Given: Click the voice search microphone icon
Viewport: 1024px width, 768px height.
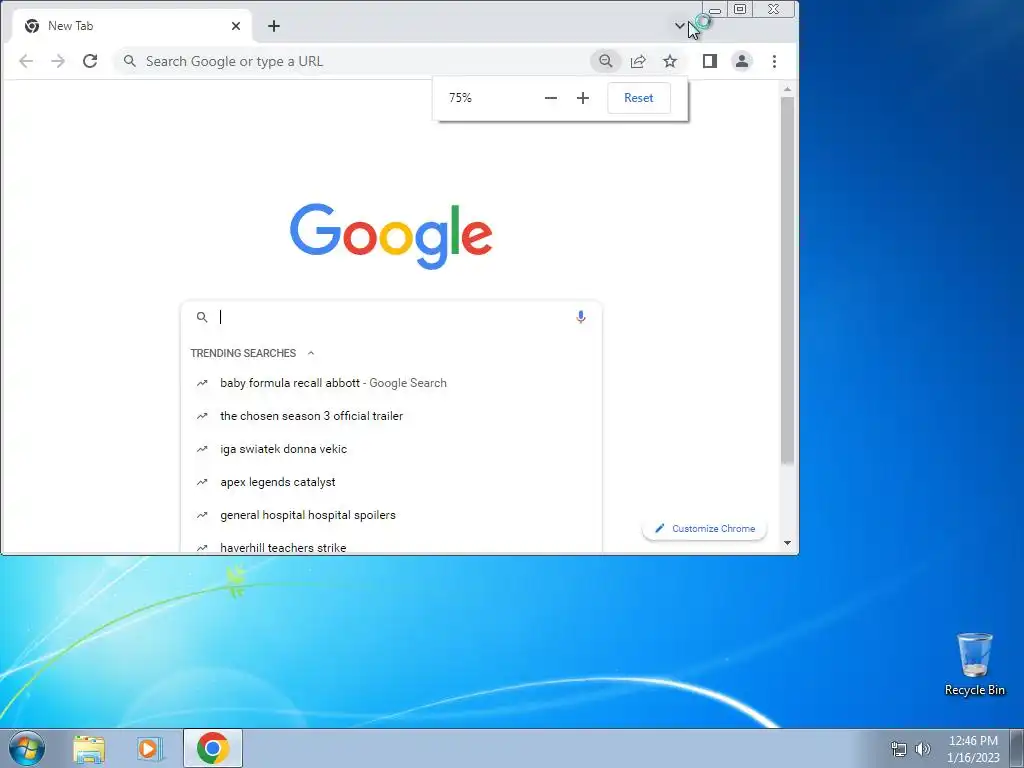Looking at the screenshot, I should (x=581, y=317).
